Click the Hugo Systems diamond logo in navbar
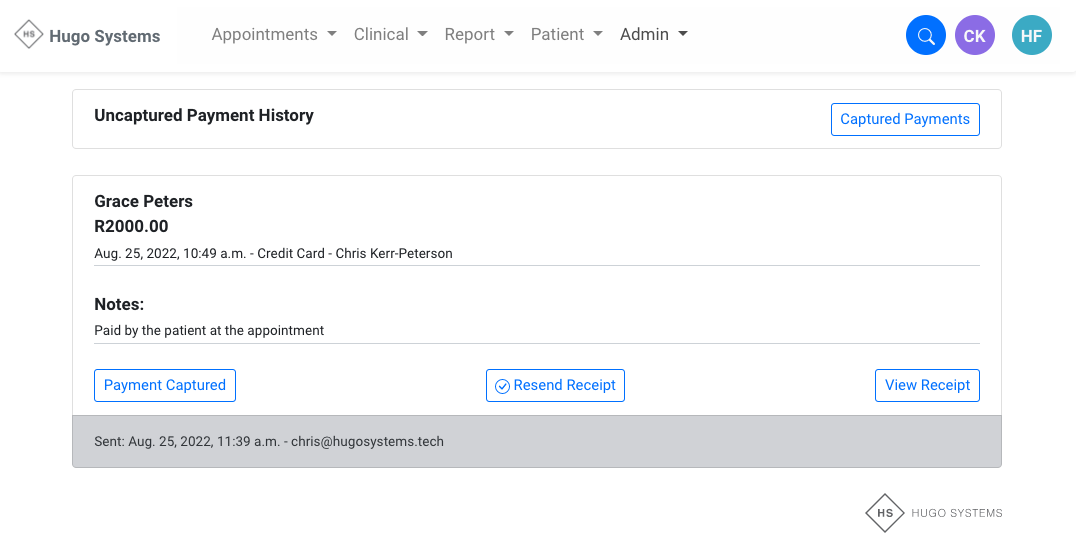The height and width of the screenshot is (552, 1076). click(29, 35)
